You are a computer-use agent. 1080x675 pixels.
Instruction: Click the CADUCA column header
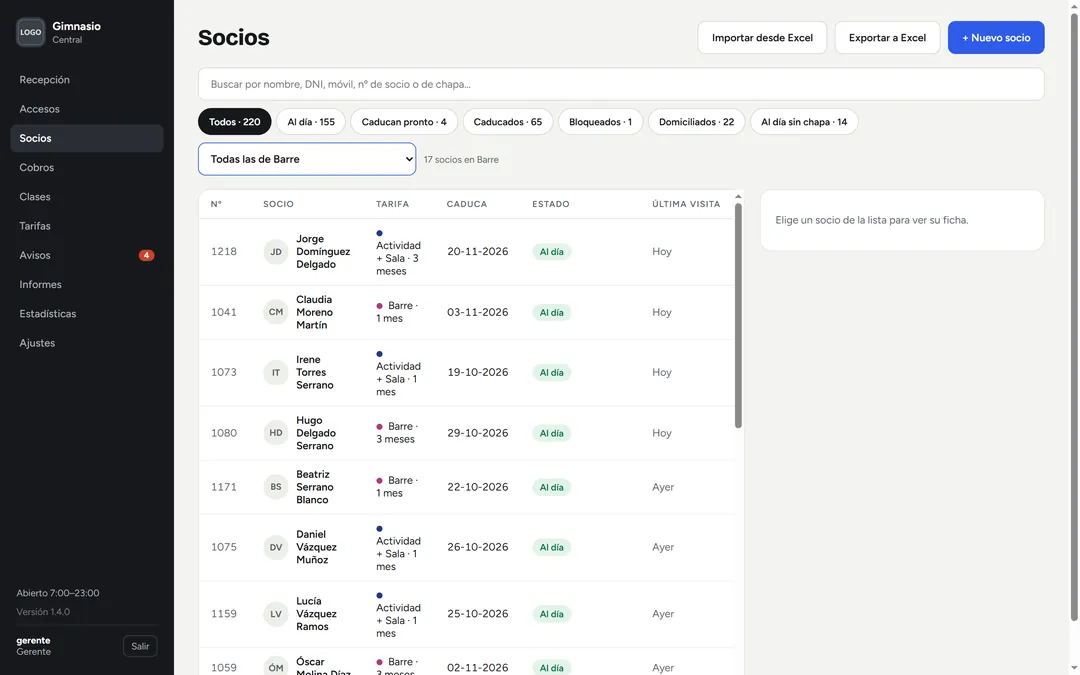(x=467, y=204)
